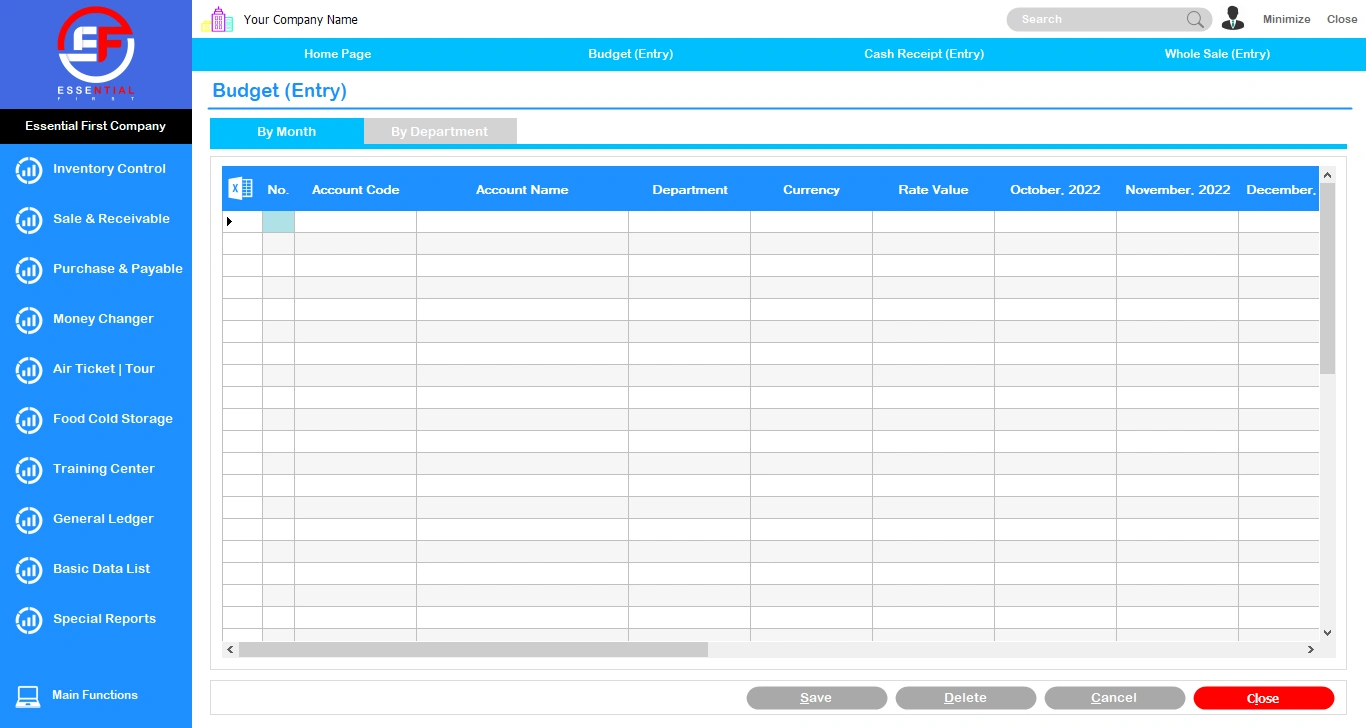Click the Excel export icon in grid header
1366x728 pixels.
[241, 188]
